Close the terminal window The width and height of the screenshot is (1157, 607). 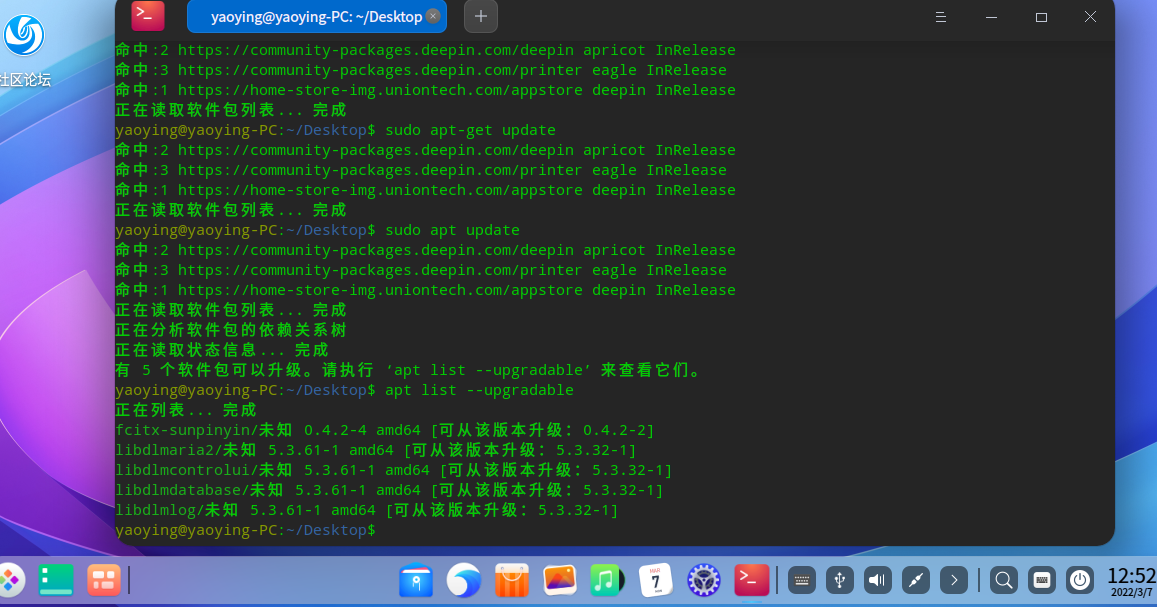point(1091,17)
